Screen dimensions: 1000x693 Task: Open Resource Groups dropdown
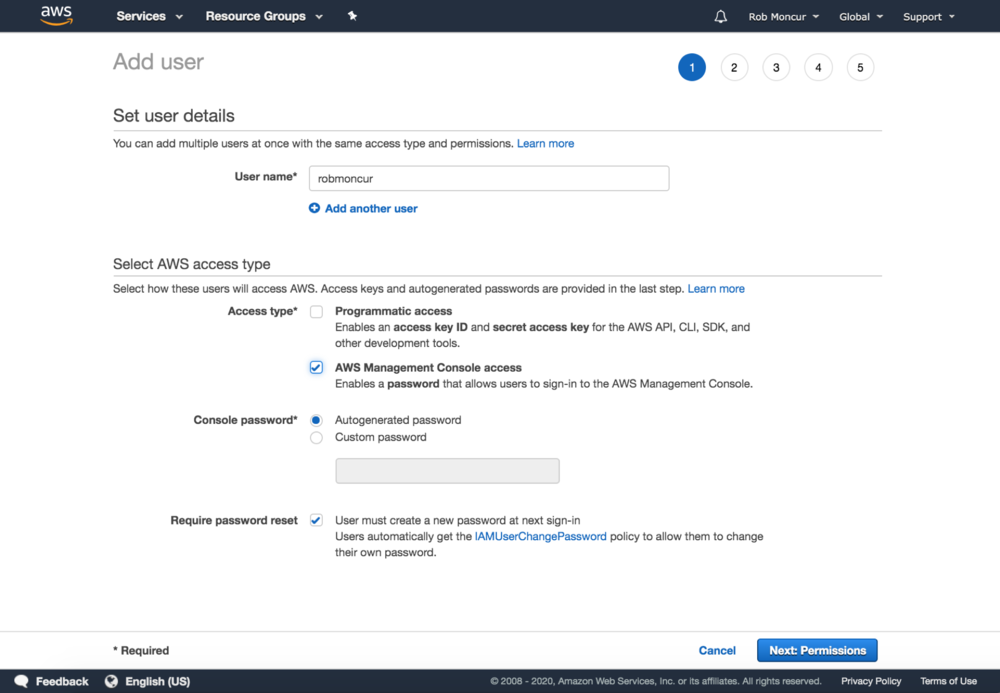coord(264,17)
